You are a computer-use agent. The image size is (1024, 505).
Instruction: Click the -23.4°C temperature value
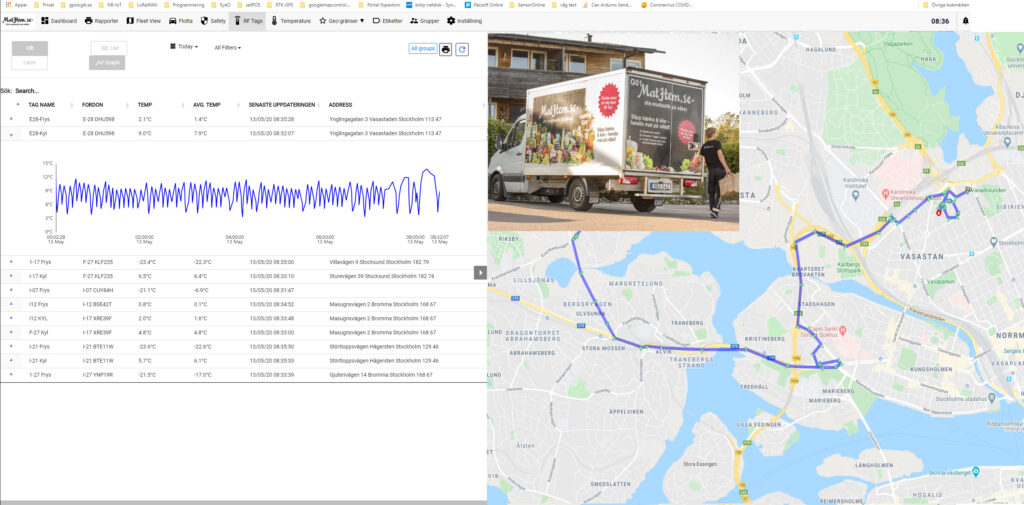coord(147,261)
